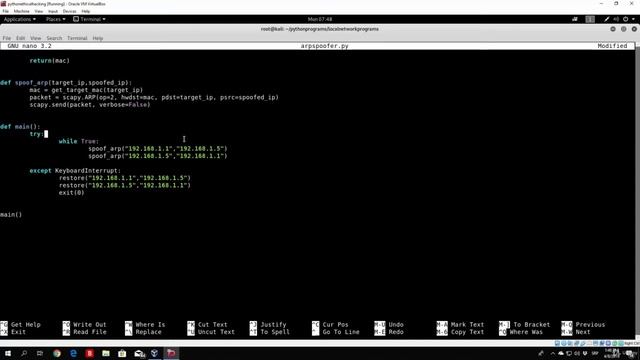Maximize the Kali terminal window
Screen dimensions: 640x360
click(623, 29)
